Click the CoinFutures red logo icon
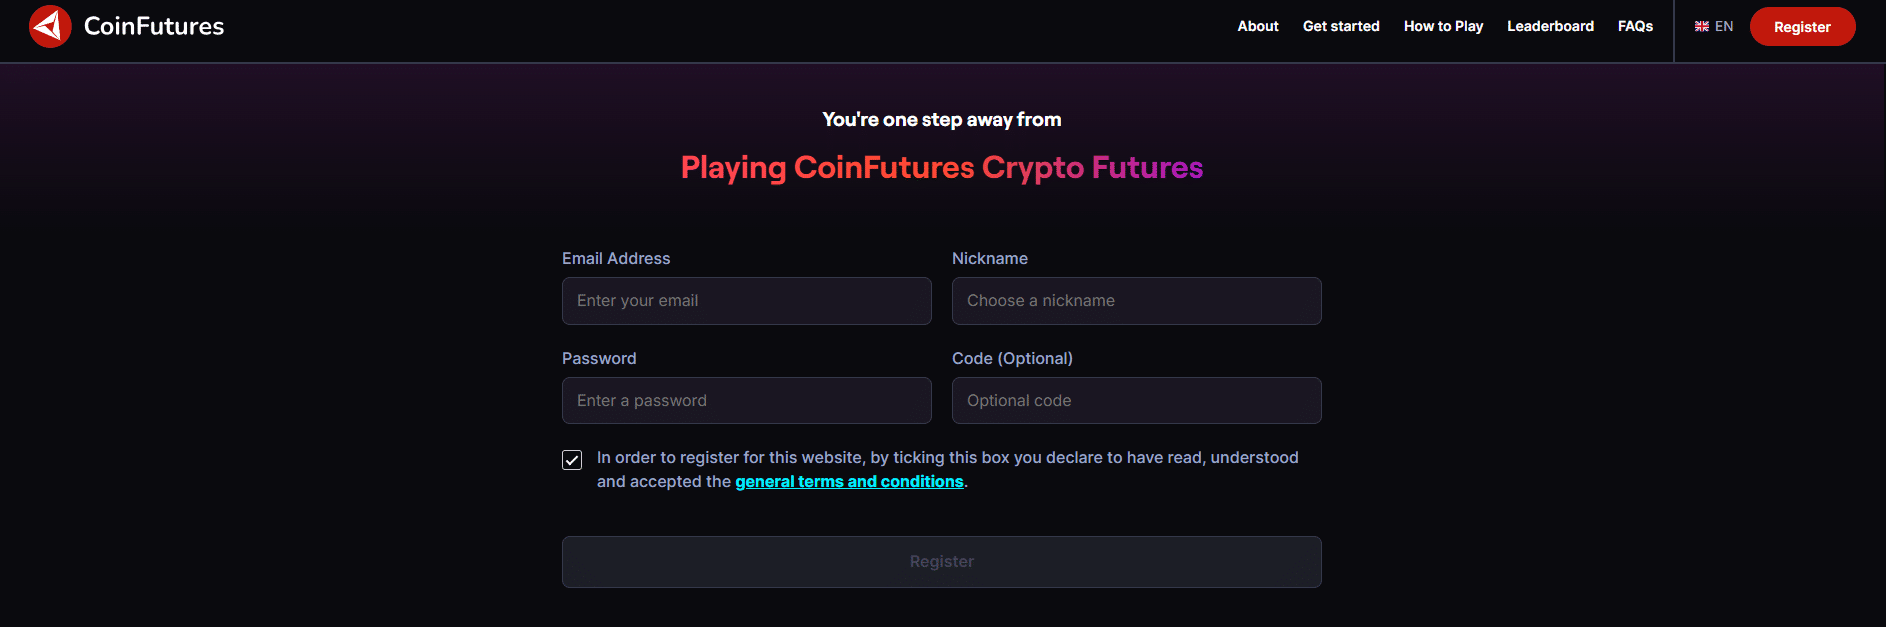 (x=50, y=27)
